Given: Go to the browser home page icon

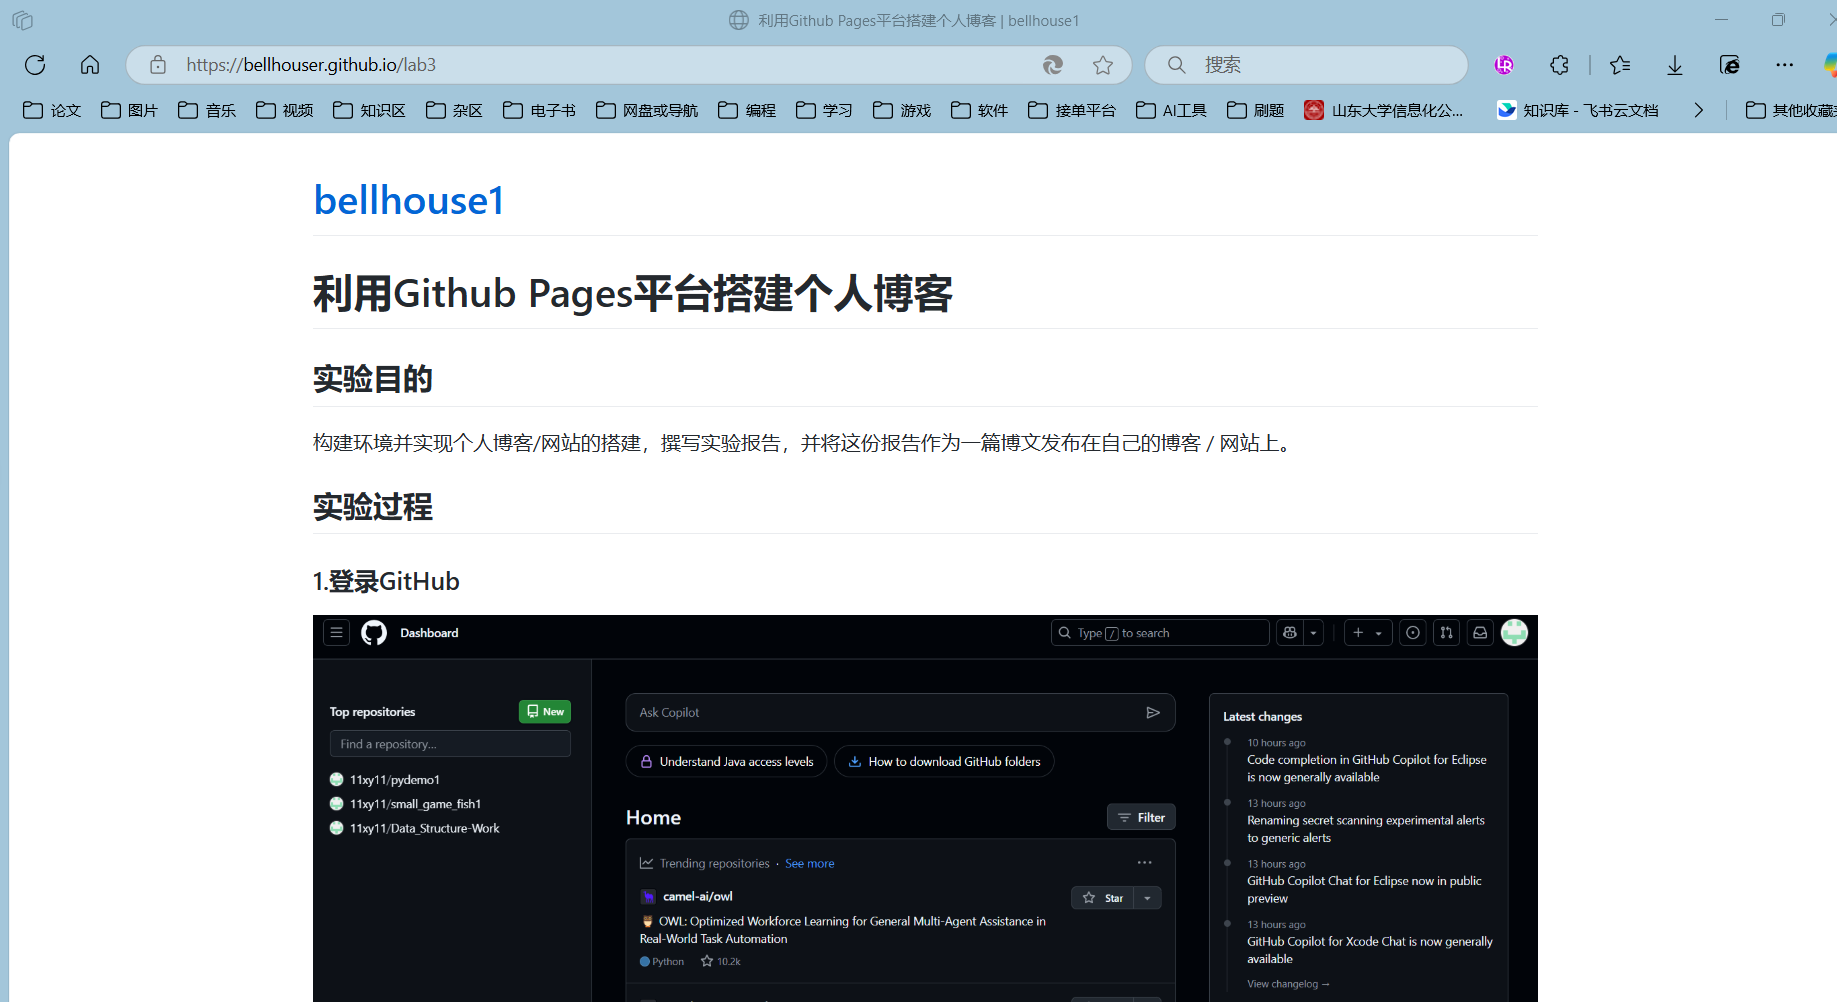Looking at the screenshot, I should tap(90, 65).
